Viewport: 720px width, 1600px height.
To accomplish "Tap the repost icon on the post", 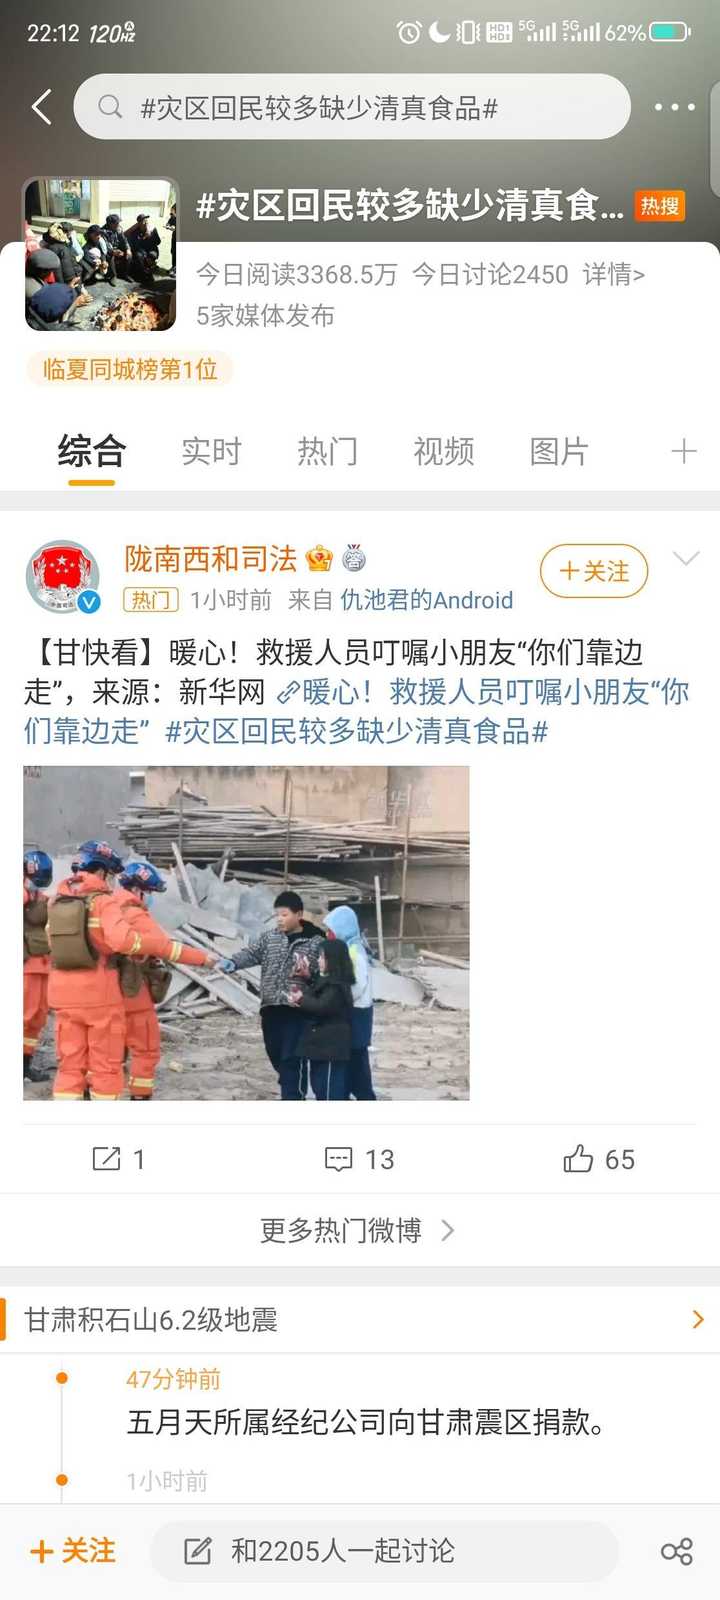I will coord(106,1159).
